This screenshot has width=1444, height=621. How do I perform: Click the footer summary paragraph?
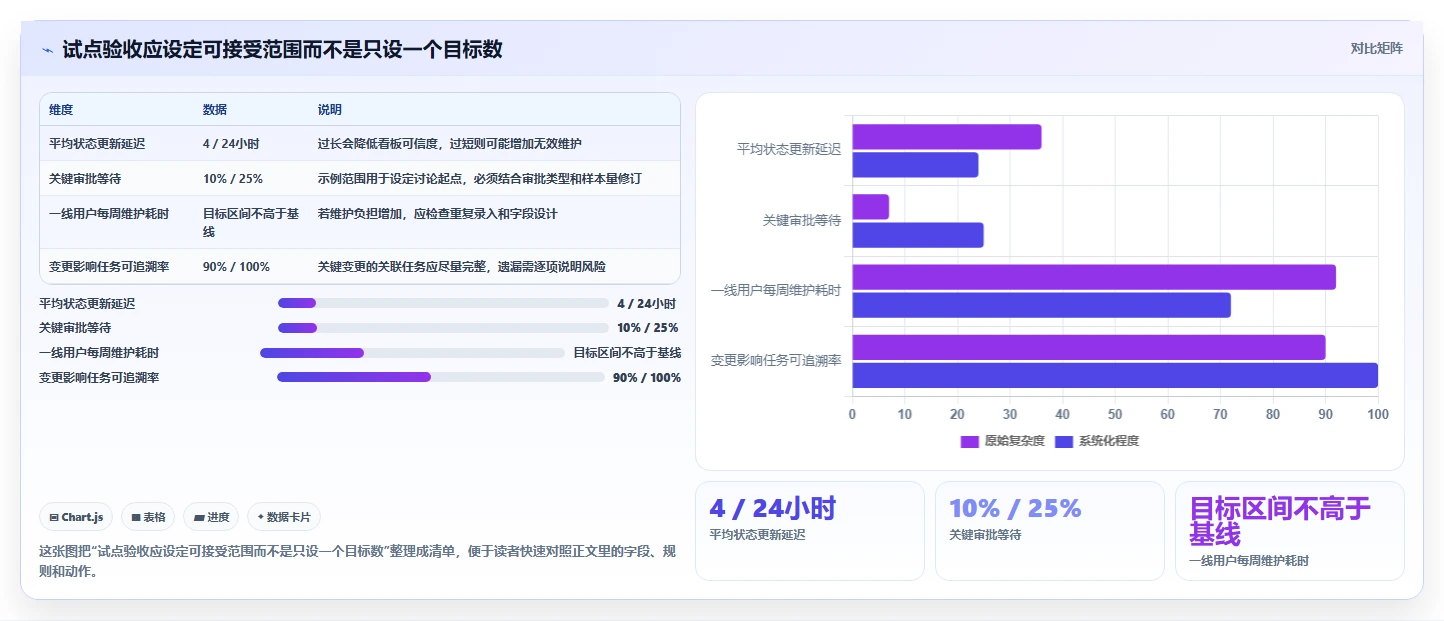358,561
